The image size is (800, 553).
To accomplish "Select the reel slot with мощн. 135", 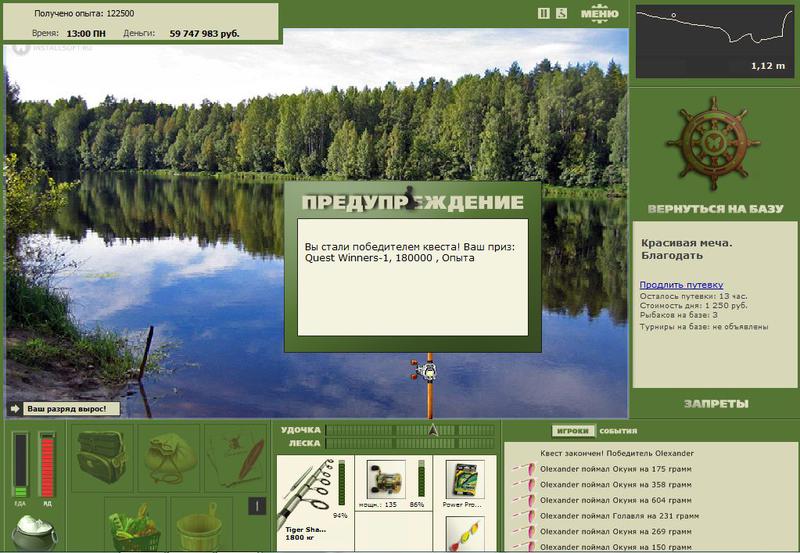I will (x=393, y=484).
